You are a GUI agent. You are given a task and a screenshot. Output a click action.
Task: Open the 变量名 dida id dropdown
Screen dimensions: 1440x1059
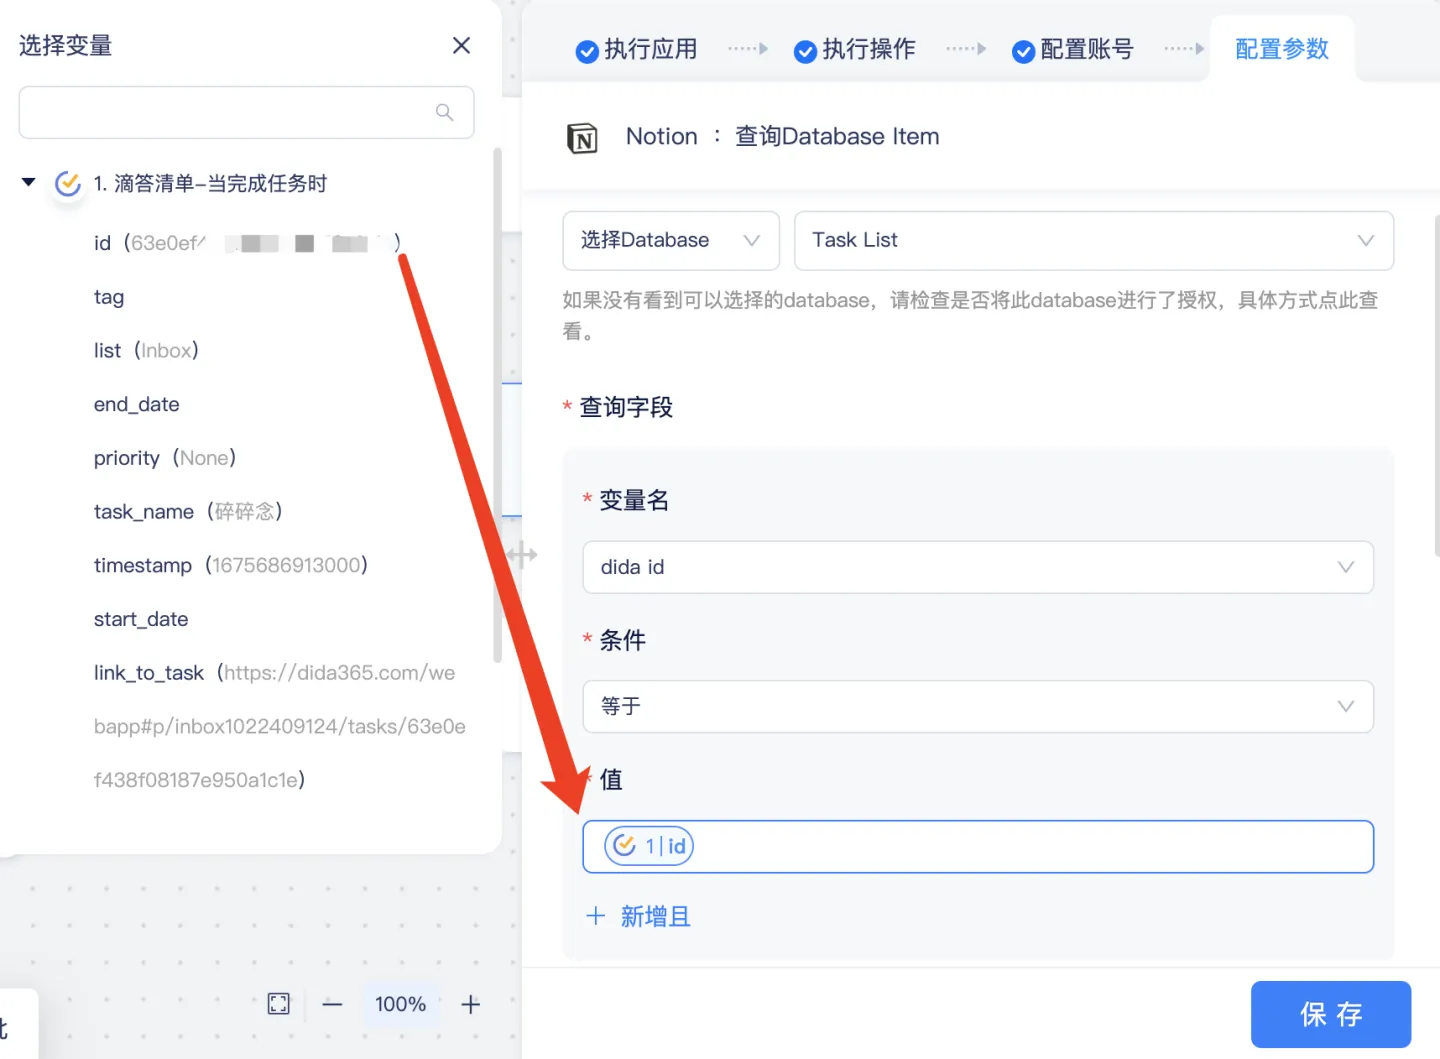(978, 567)
